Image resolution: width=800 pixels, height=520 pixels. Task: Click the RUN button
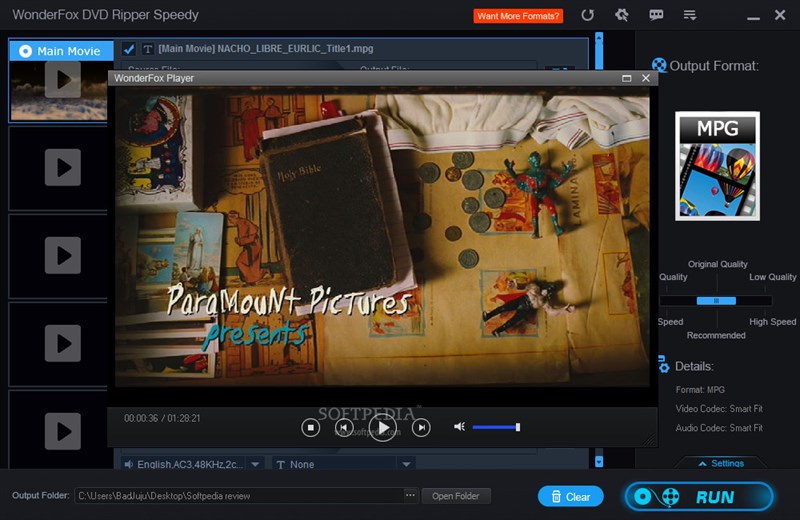pyautogui.click(x=699, y=497)
